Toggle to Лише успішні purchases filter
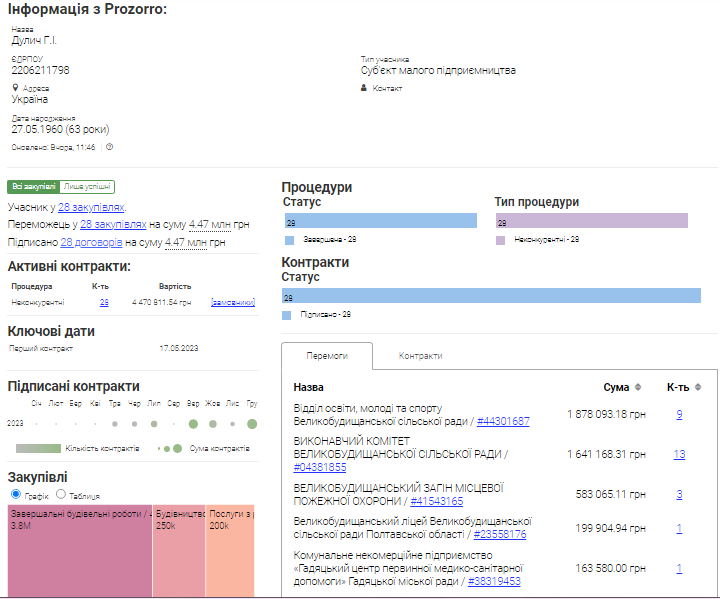Screen dimensions: 720x599 point(88,186)
